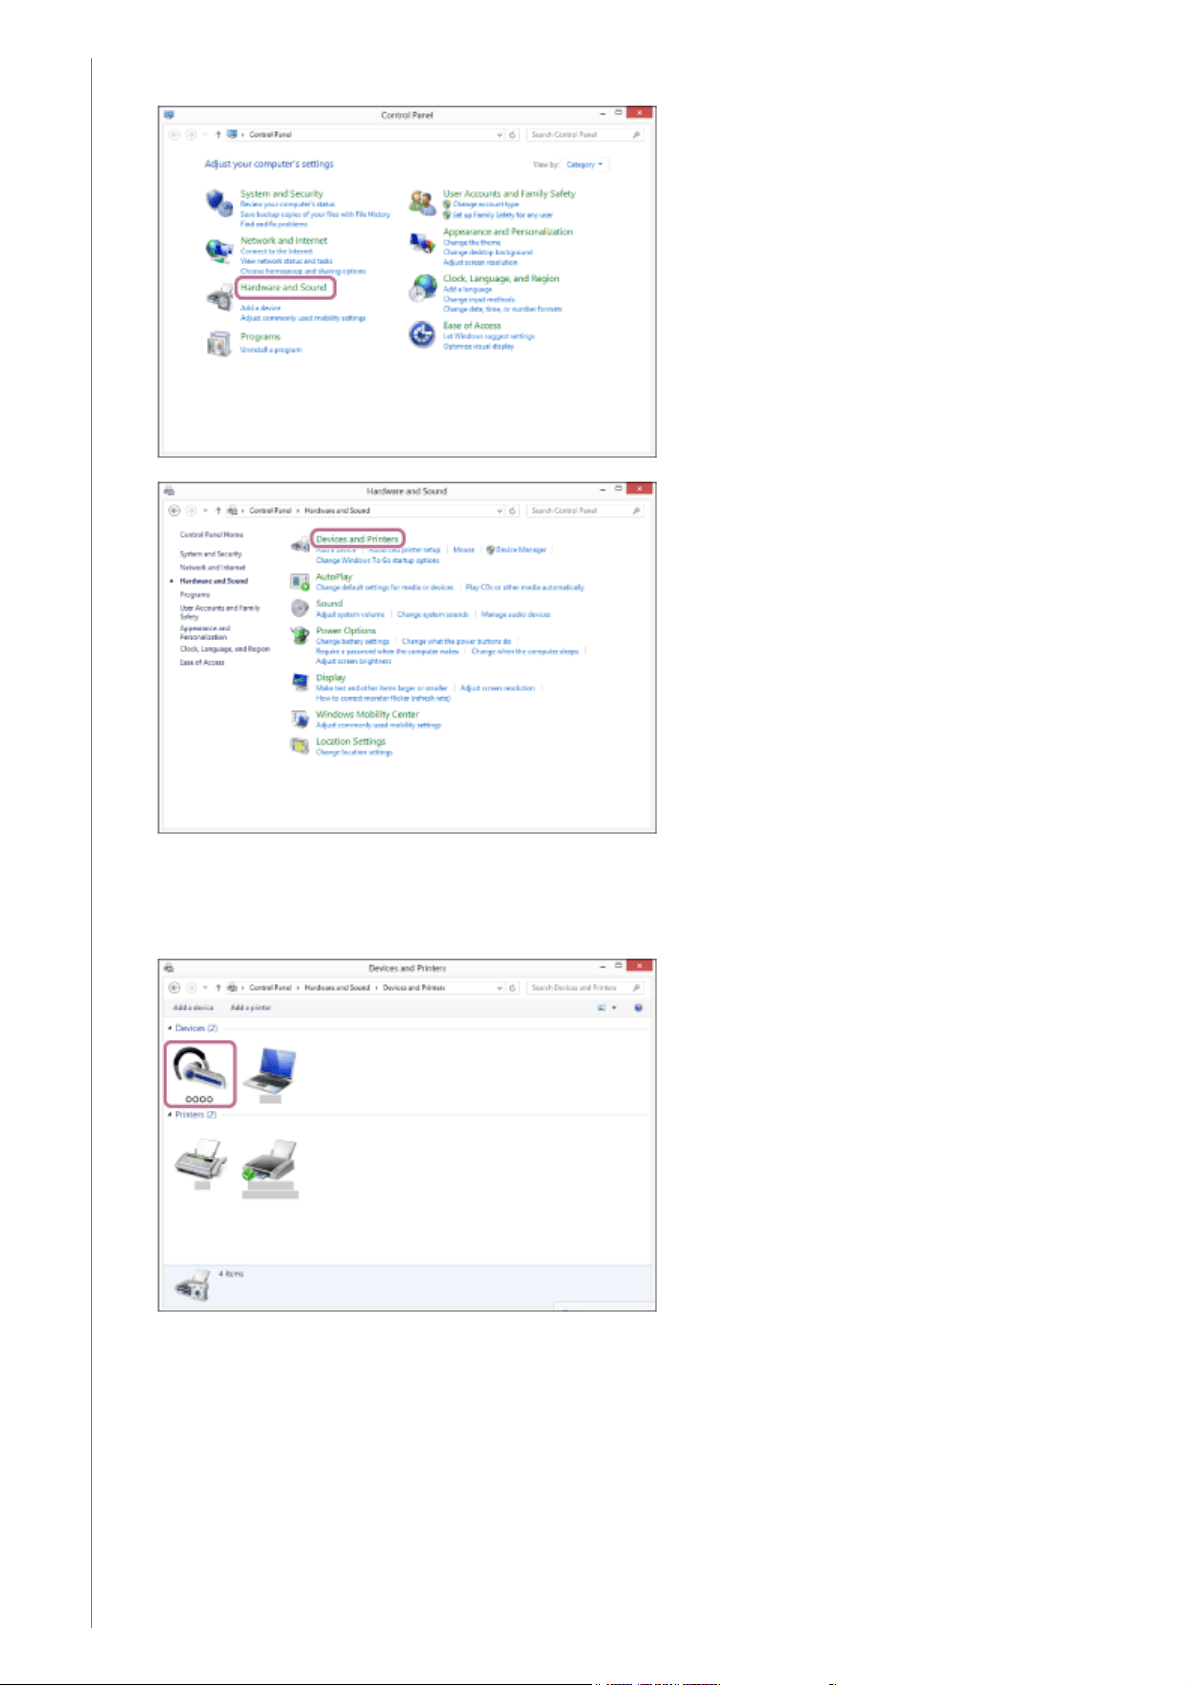The width and height of the screenshot is (1191, 1685).
Task: Select Programs in Hardware and Sound sidebar
Action: point(195,595)
